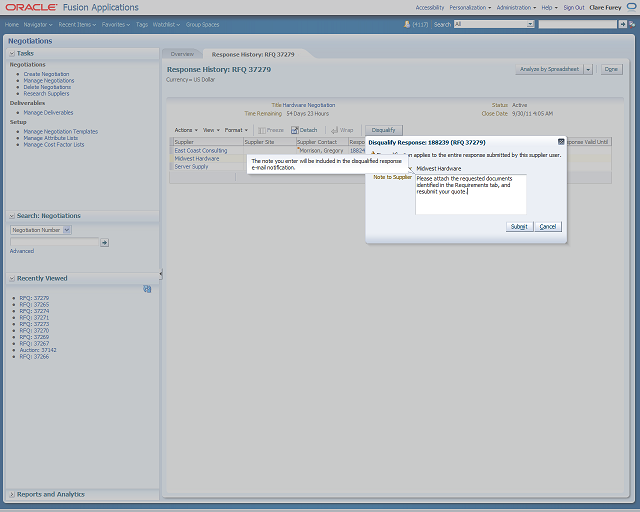
Task: Collapse the Recently Viewed panel
Action: [12, 278]
